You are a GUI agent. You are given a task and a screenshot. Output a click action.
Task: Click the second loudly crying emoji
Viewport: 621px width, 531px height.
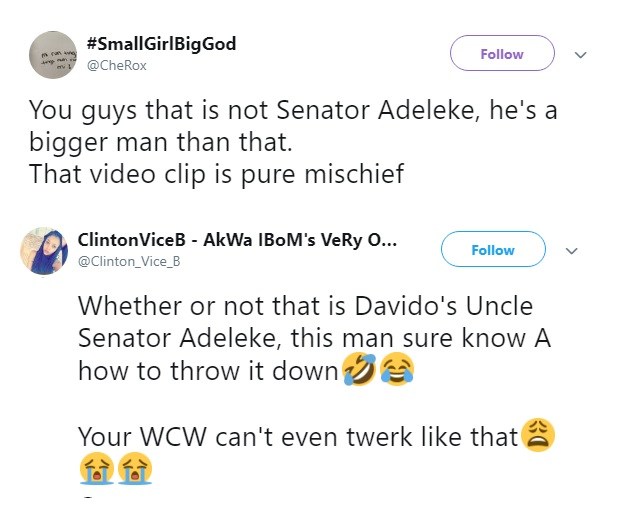[135, 469]
